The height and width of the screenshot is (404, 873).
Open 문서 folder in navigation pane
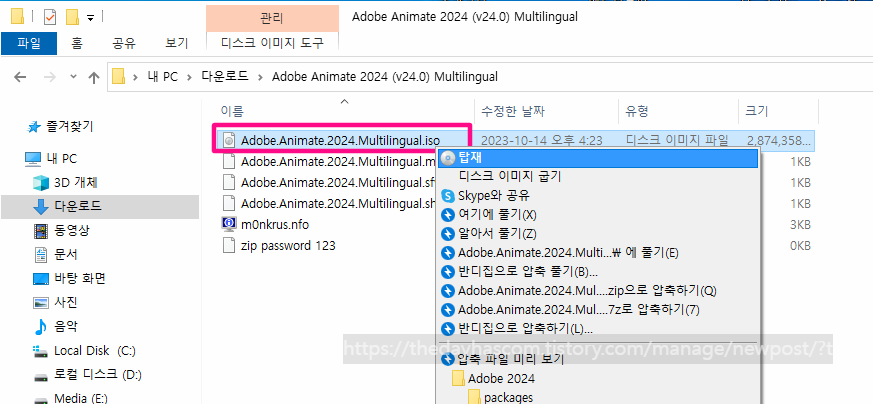[x=55, y=254]
